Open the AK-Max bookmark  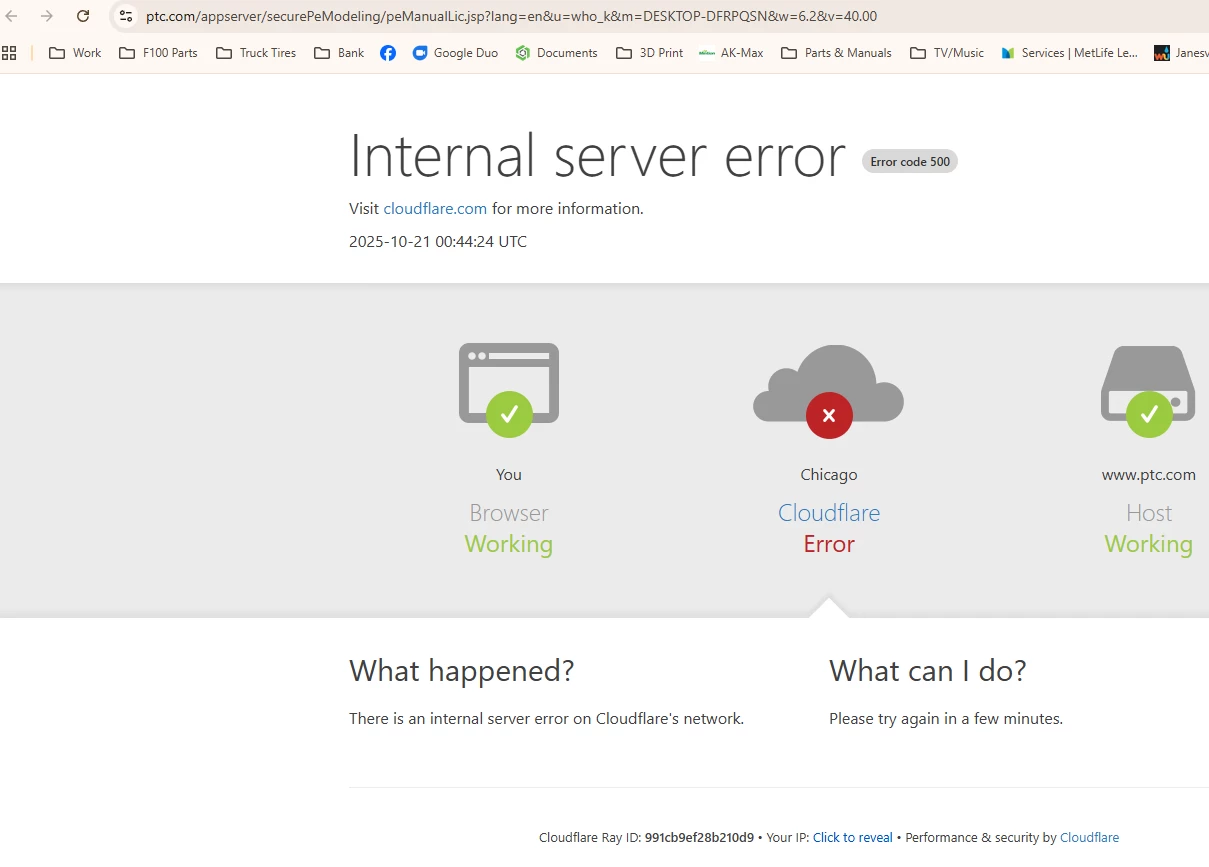pos(731,53)
